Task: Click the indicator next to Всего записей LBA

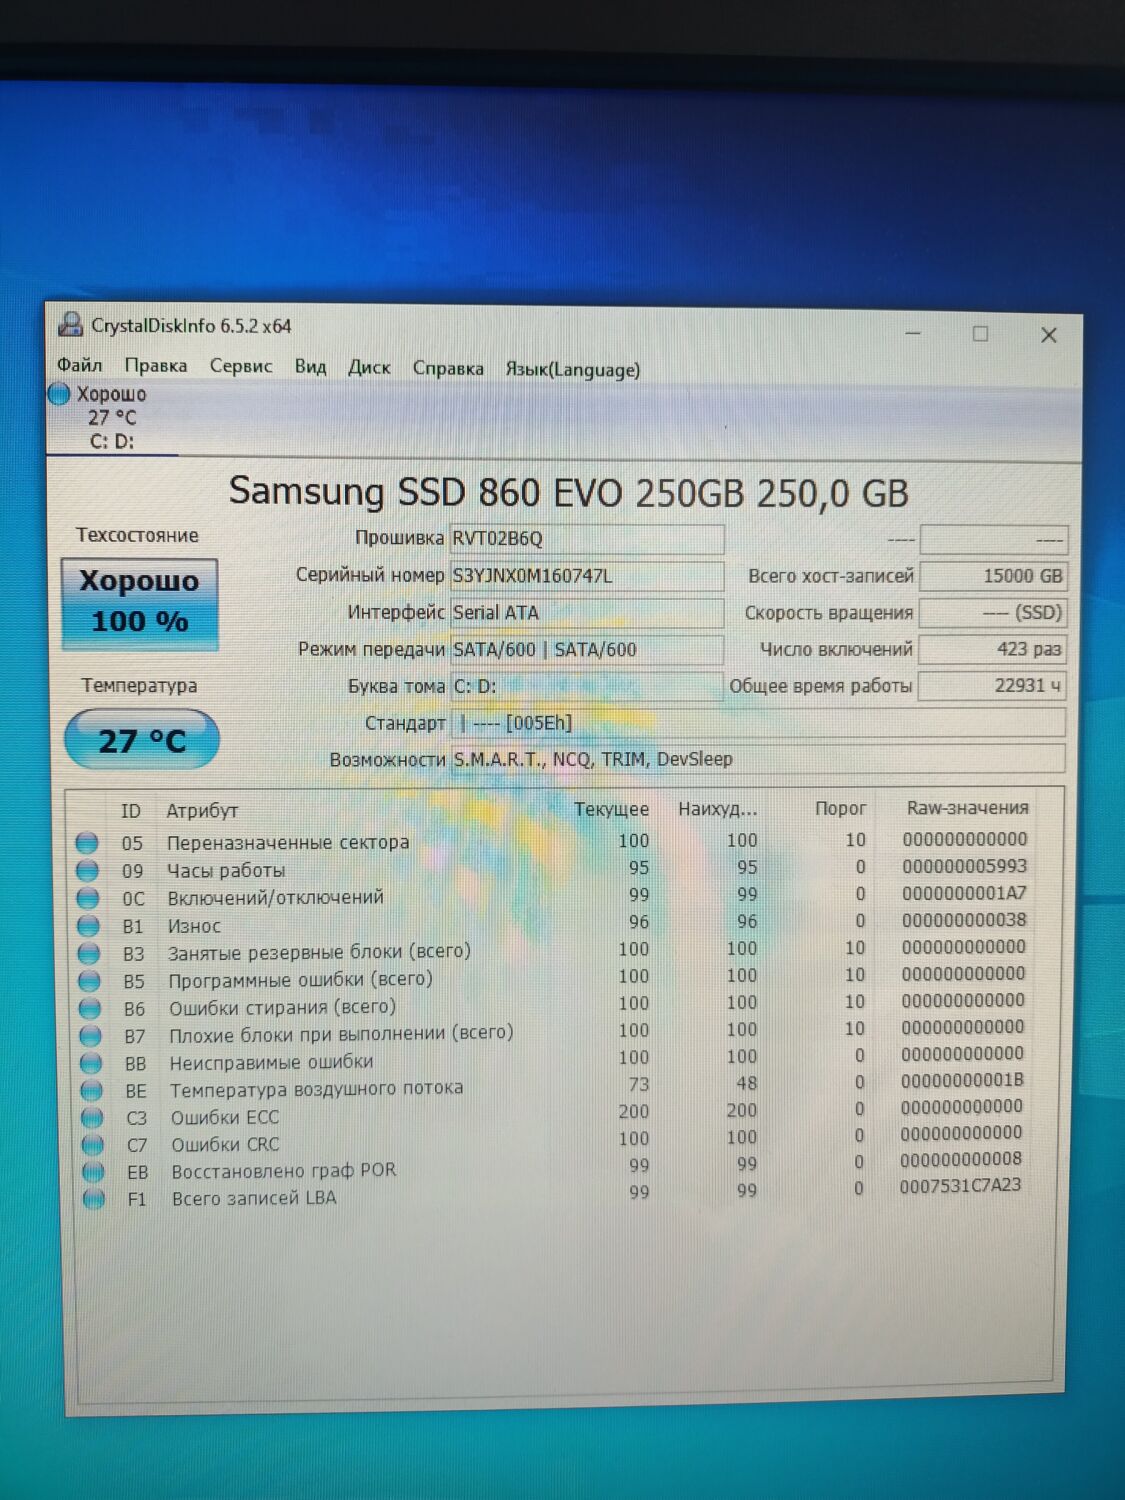Action: pos(91,1198)
